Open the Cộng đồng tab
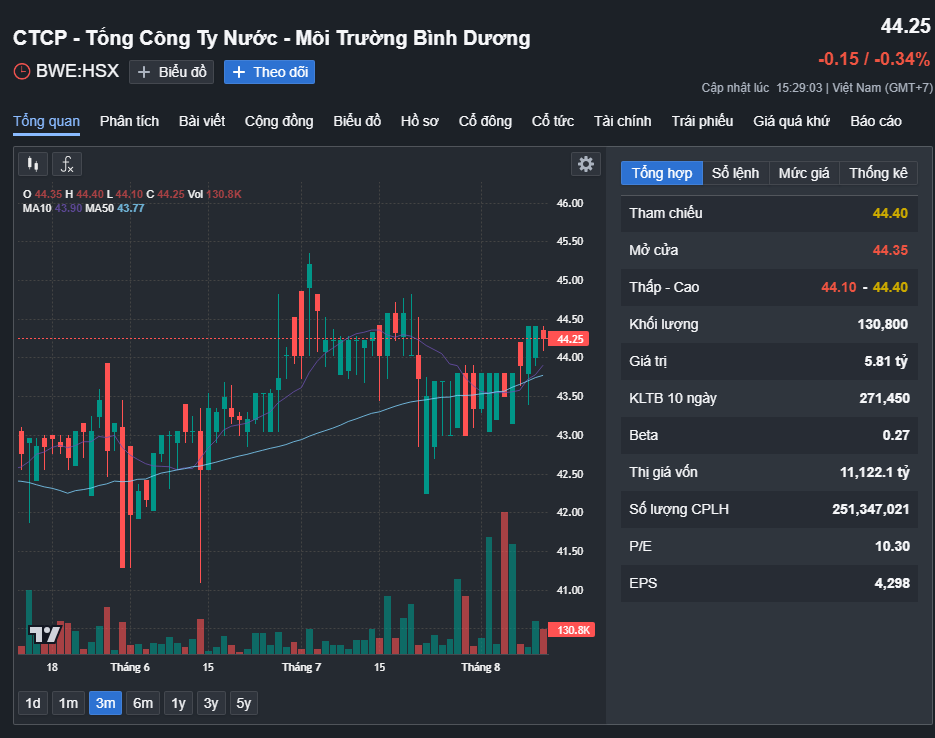Image resolution: width=935 pixels, height=738 pixels. [278, 122]
